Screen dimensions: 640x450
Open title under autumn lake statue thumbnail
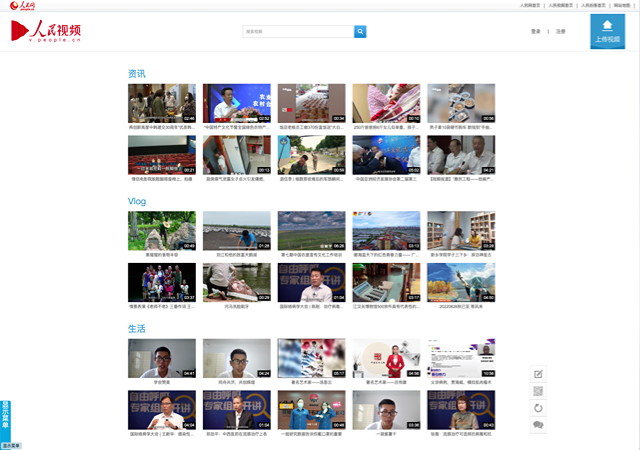coord(461,307)
